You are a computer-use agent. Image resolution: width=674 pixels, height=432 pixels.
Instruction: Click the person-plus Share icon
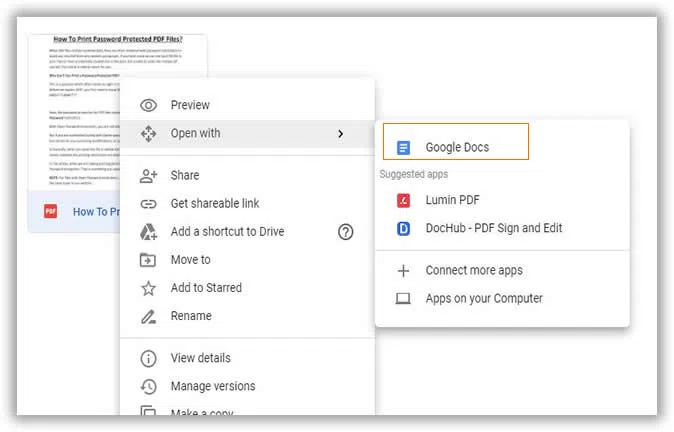(148, 176)
